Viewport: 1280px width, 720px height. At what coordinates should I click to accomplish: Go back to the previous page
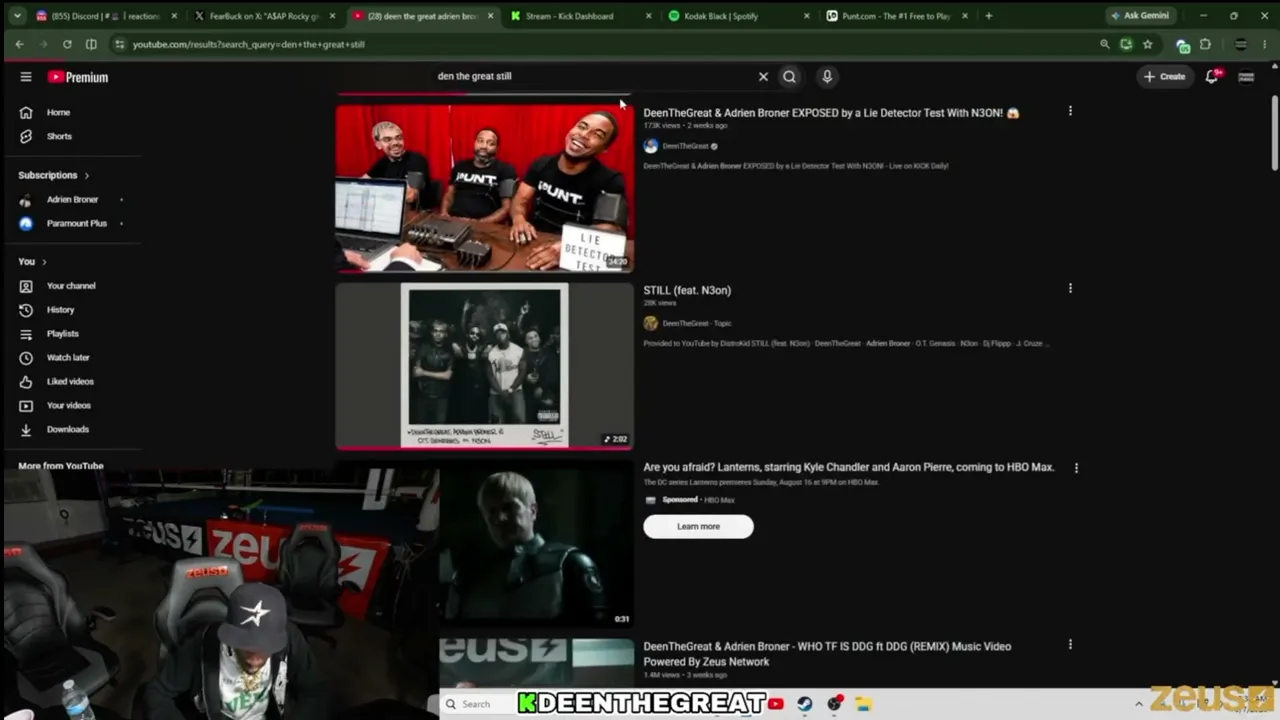(x=19, y=44)
